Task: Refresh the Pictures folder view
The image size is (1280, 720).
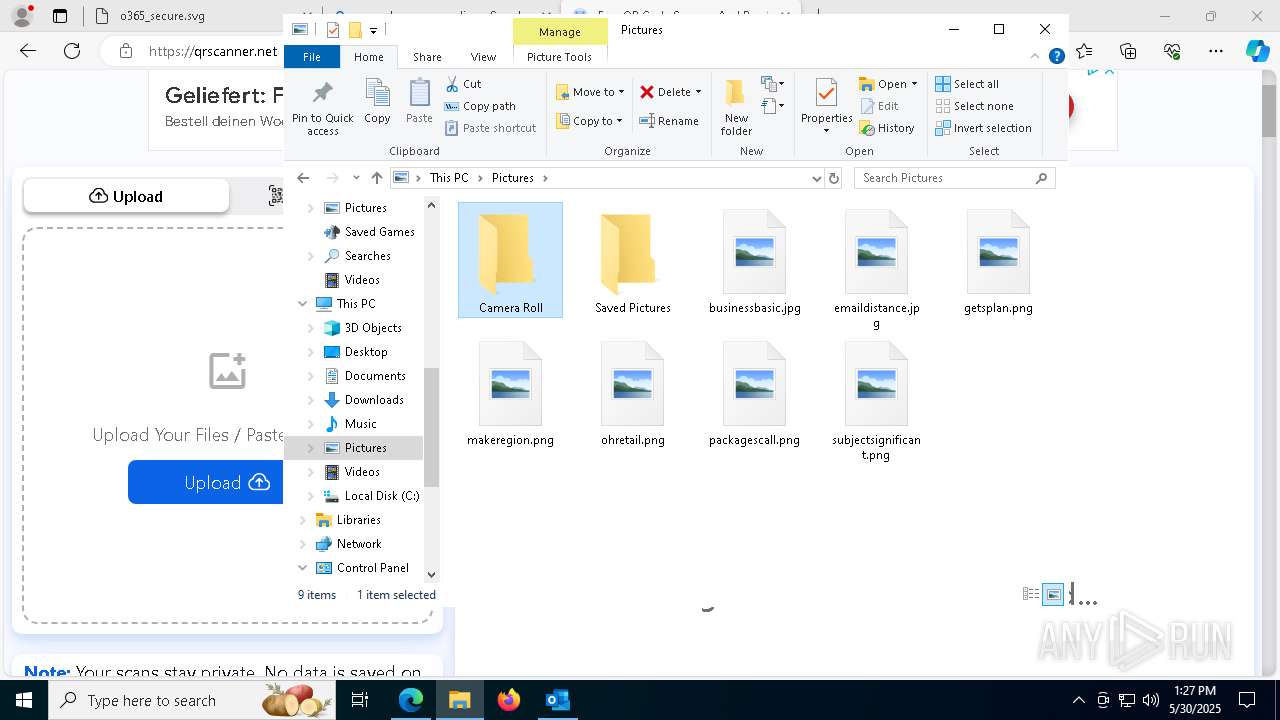Action: coord(834,178)
